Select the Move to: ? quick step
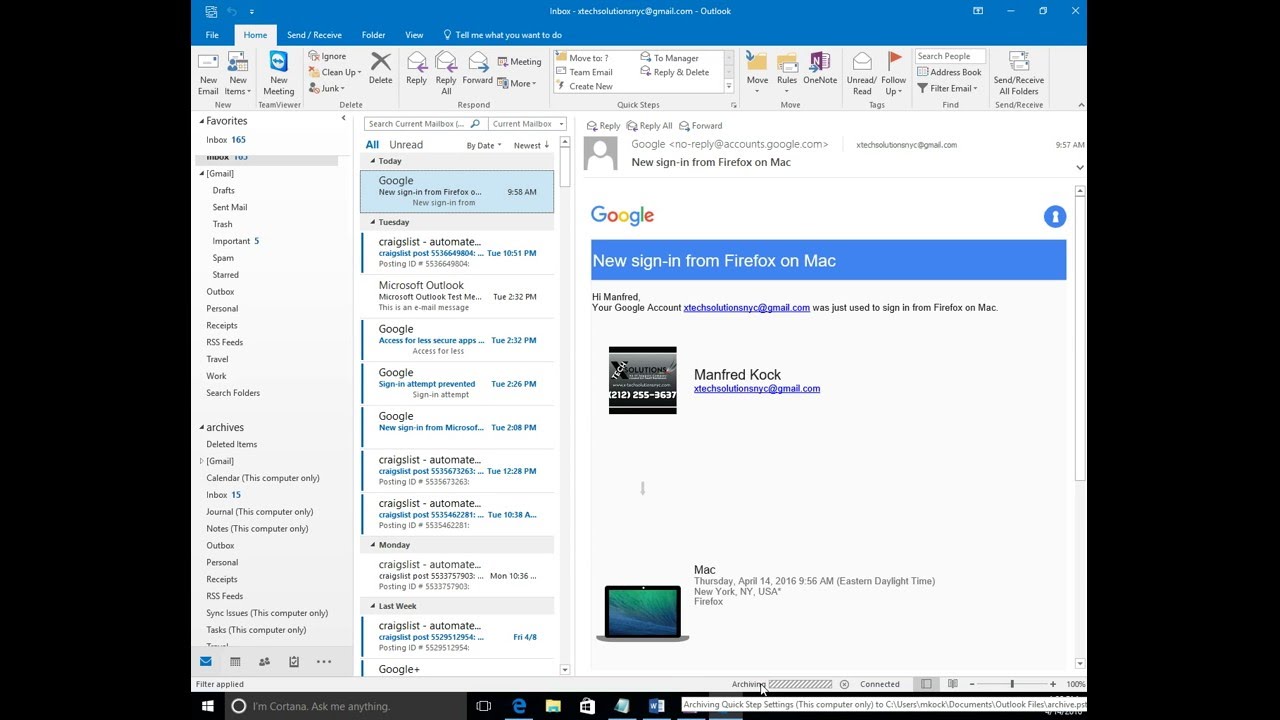The width and height of the screenshot is (1280, 720). 582,58
